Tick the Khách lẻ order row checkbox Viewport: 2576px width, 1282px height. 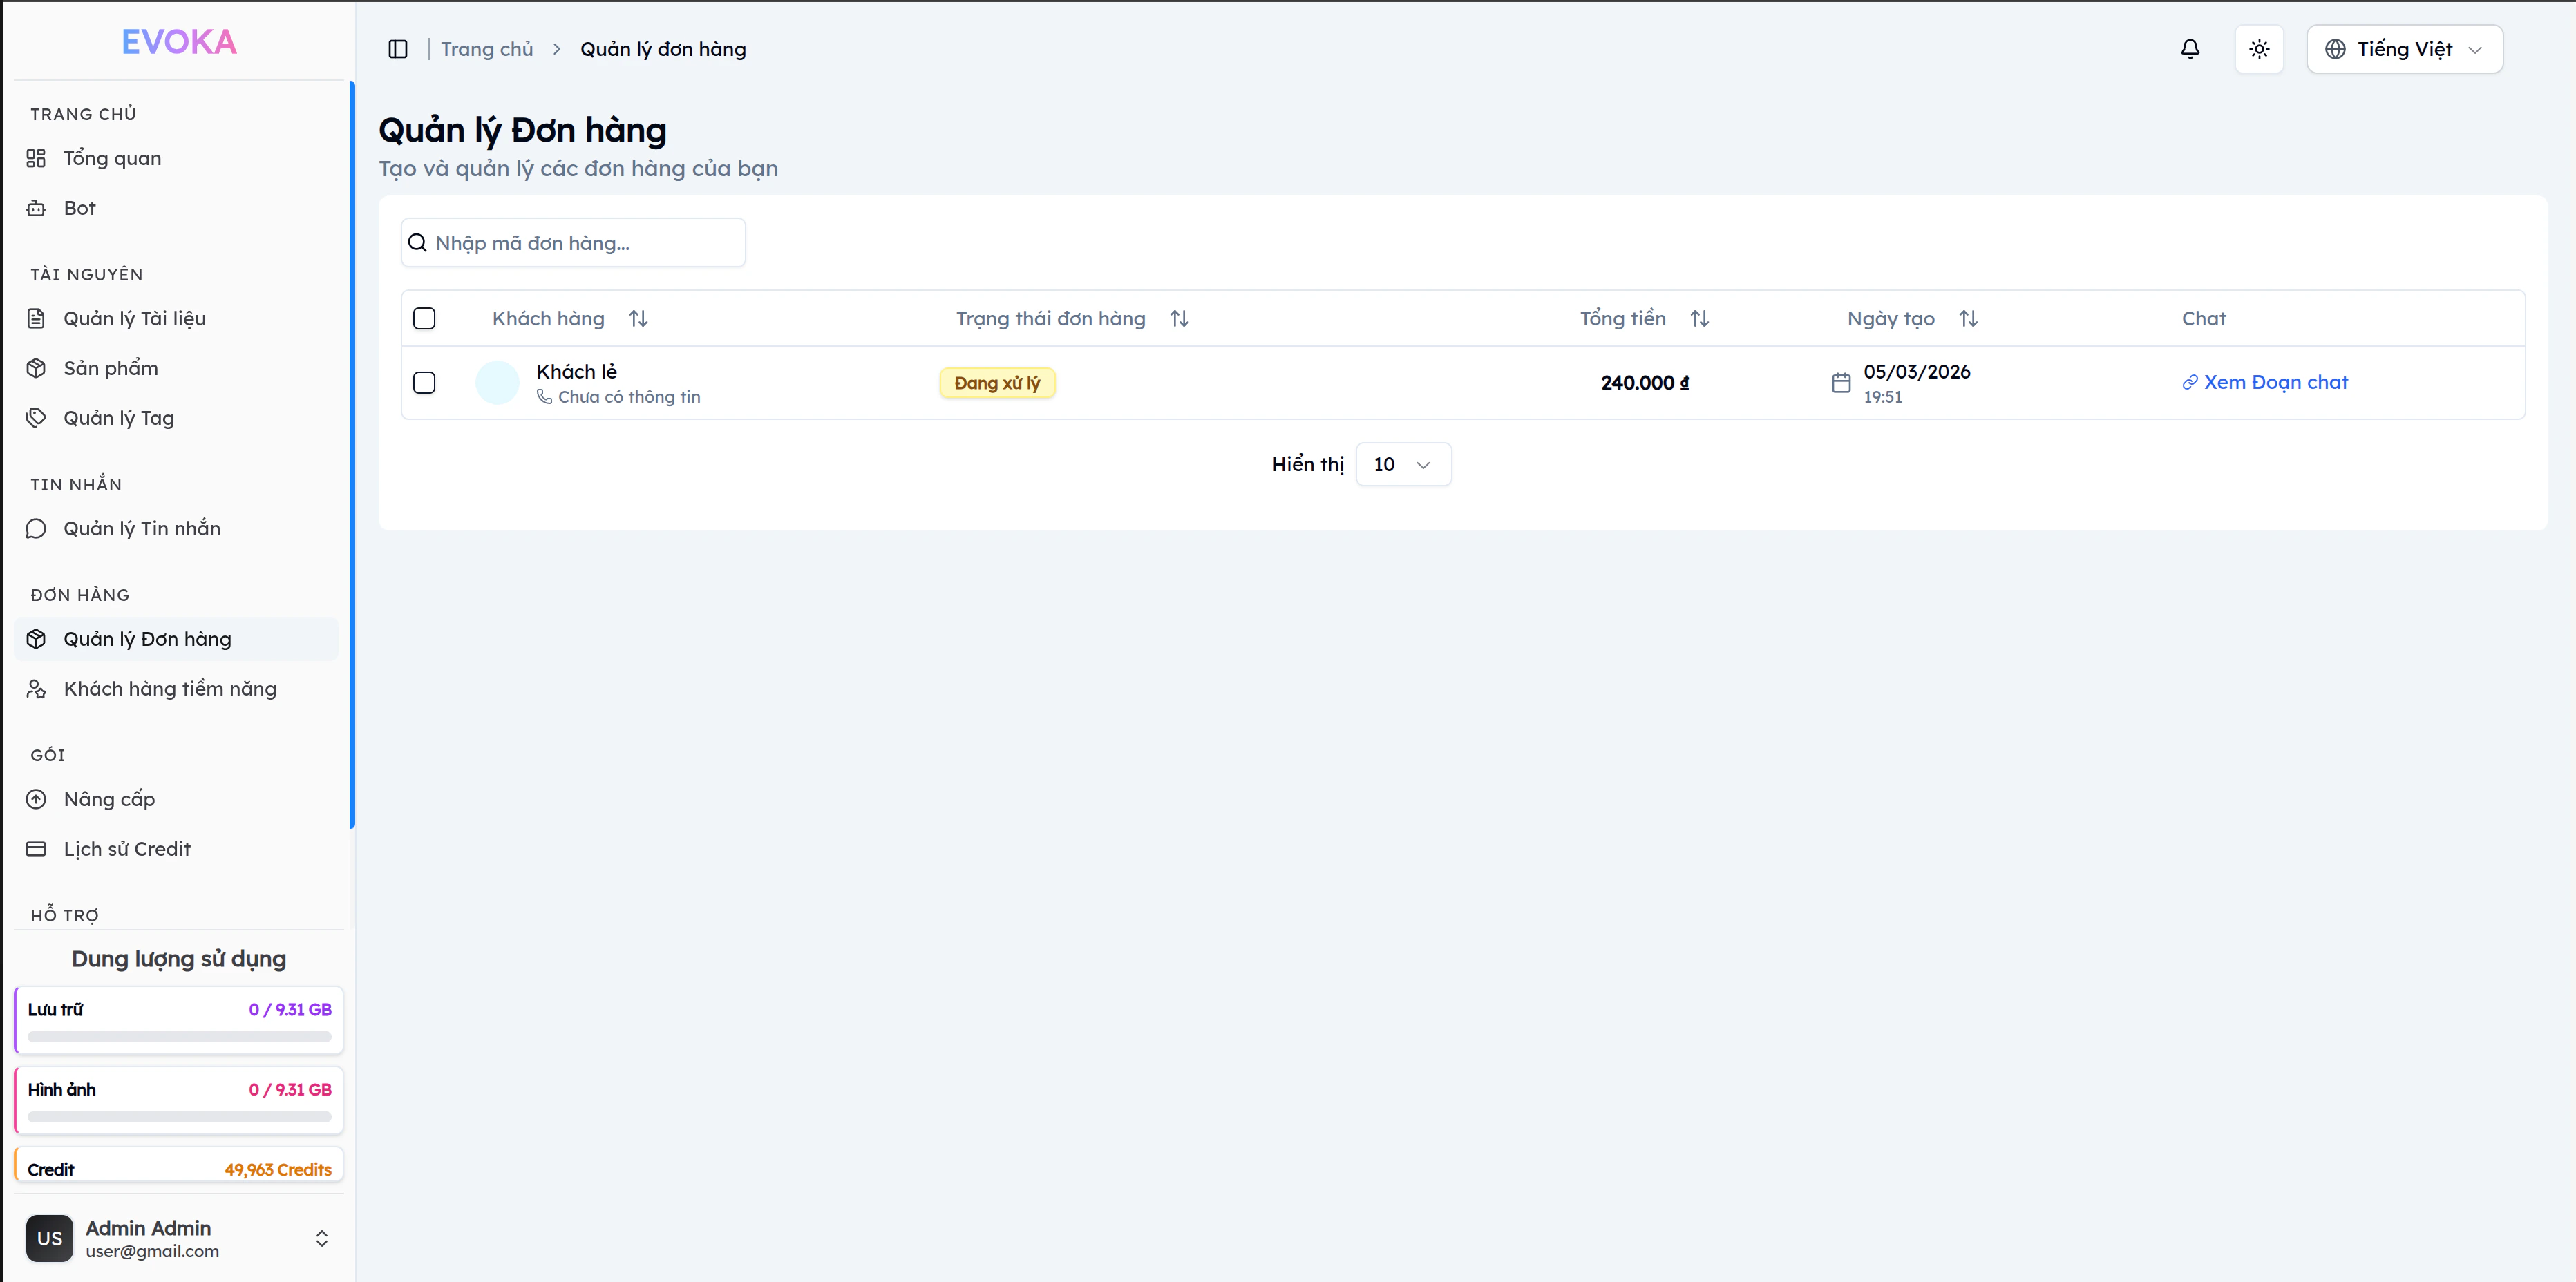pyautogui.click(x=424, y=383)
